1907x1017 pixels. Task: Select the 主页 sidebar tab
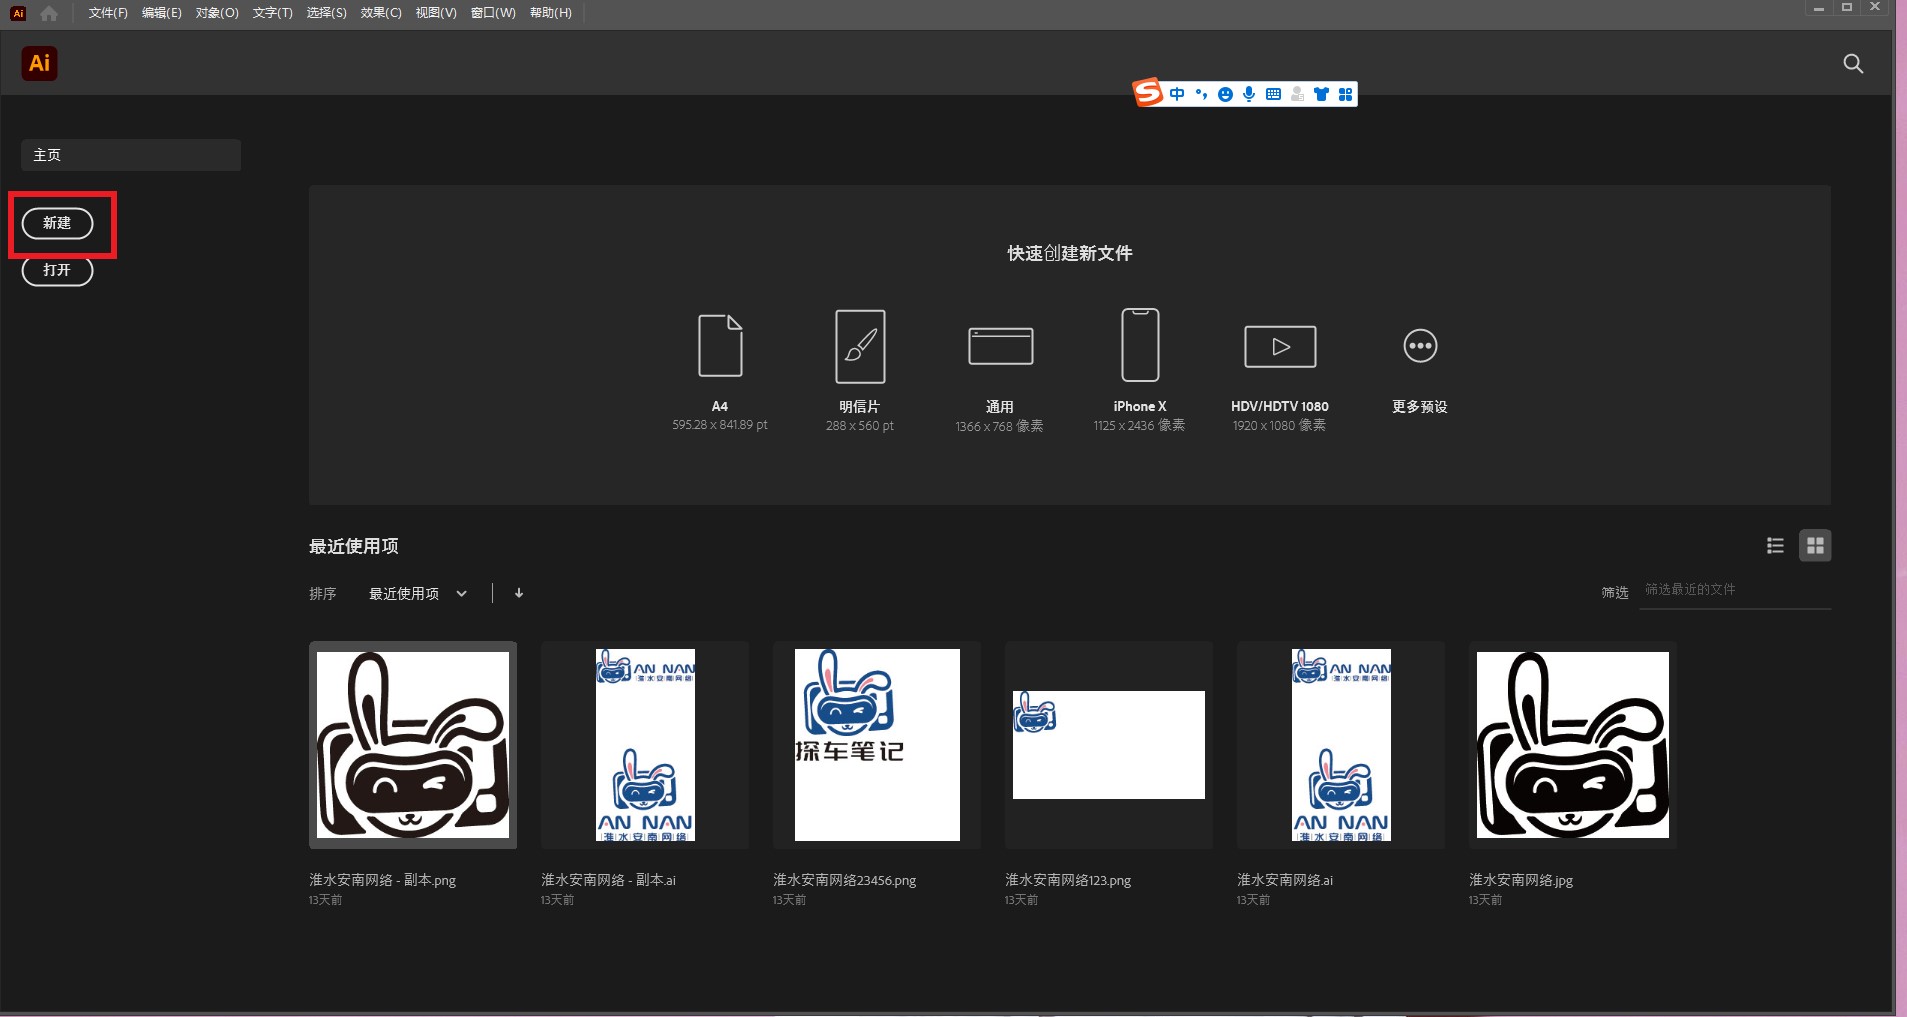pyautogui.click(x=131, y=155)
